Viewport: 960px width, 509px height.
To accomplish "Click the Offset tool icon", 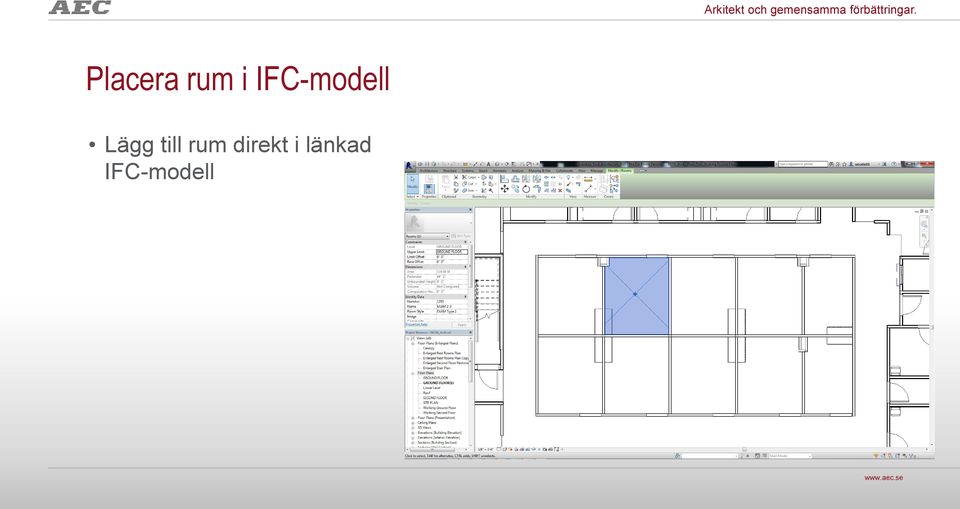I will pyautogui.click(x=515, y=179).
